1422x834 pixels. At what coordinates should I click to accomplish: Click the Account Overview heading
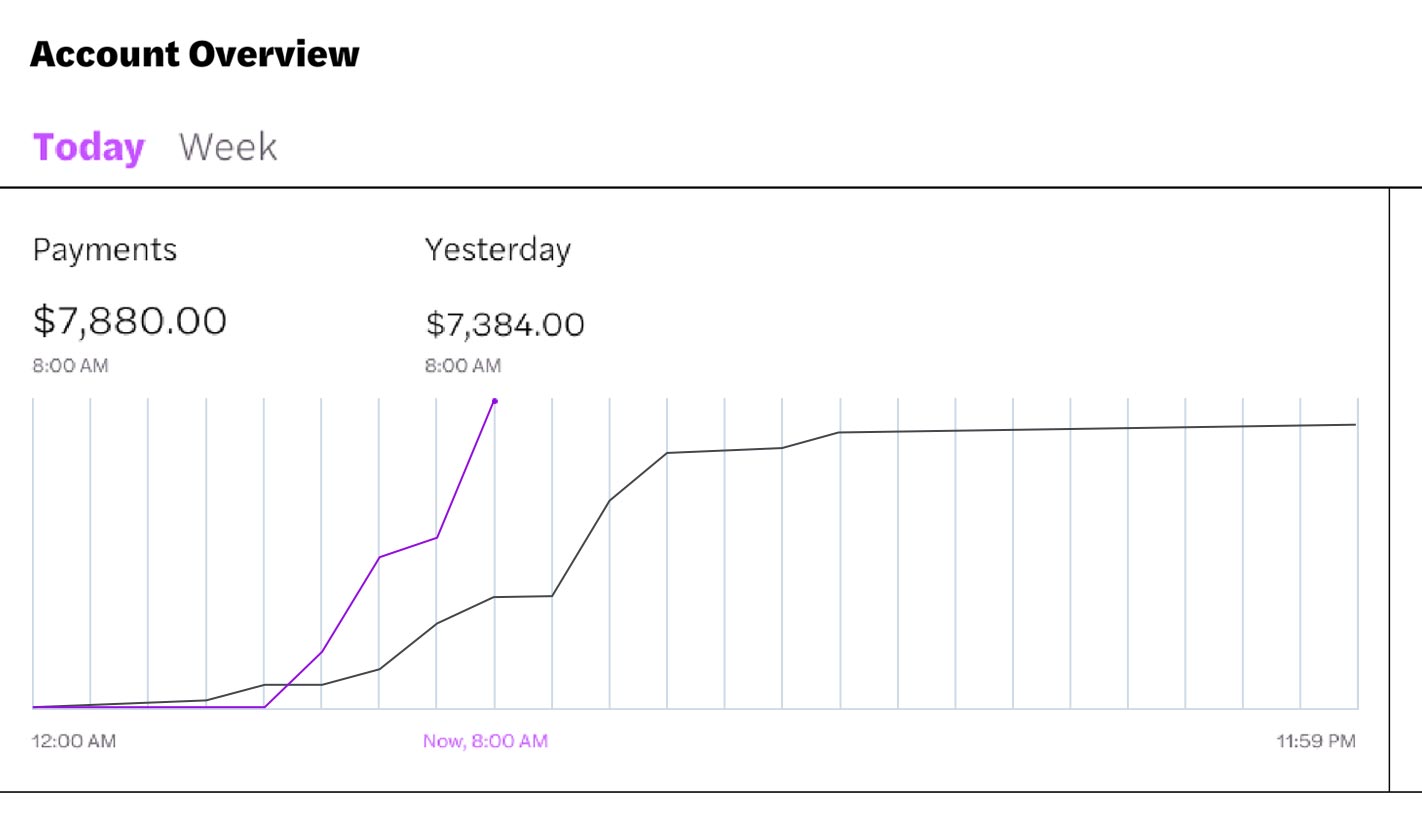point(196,52)
